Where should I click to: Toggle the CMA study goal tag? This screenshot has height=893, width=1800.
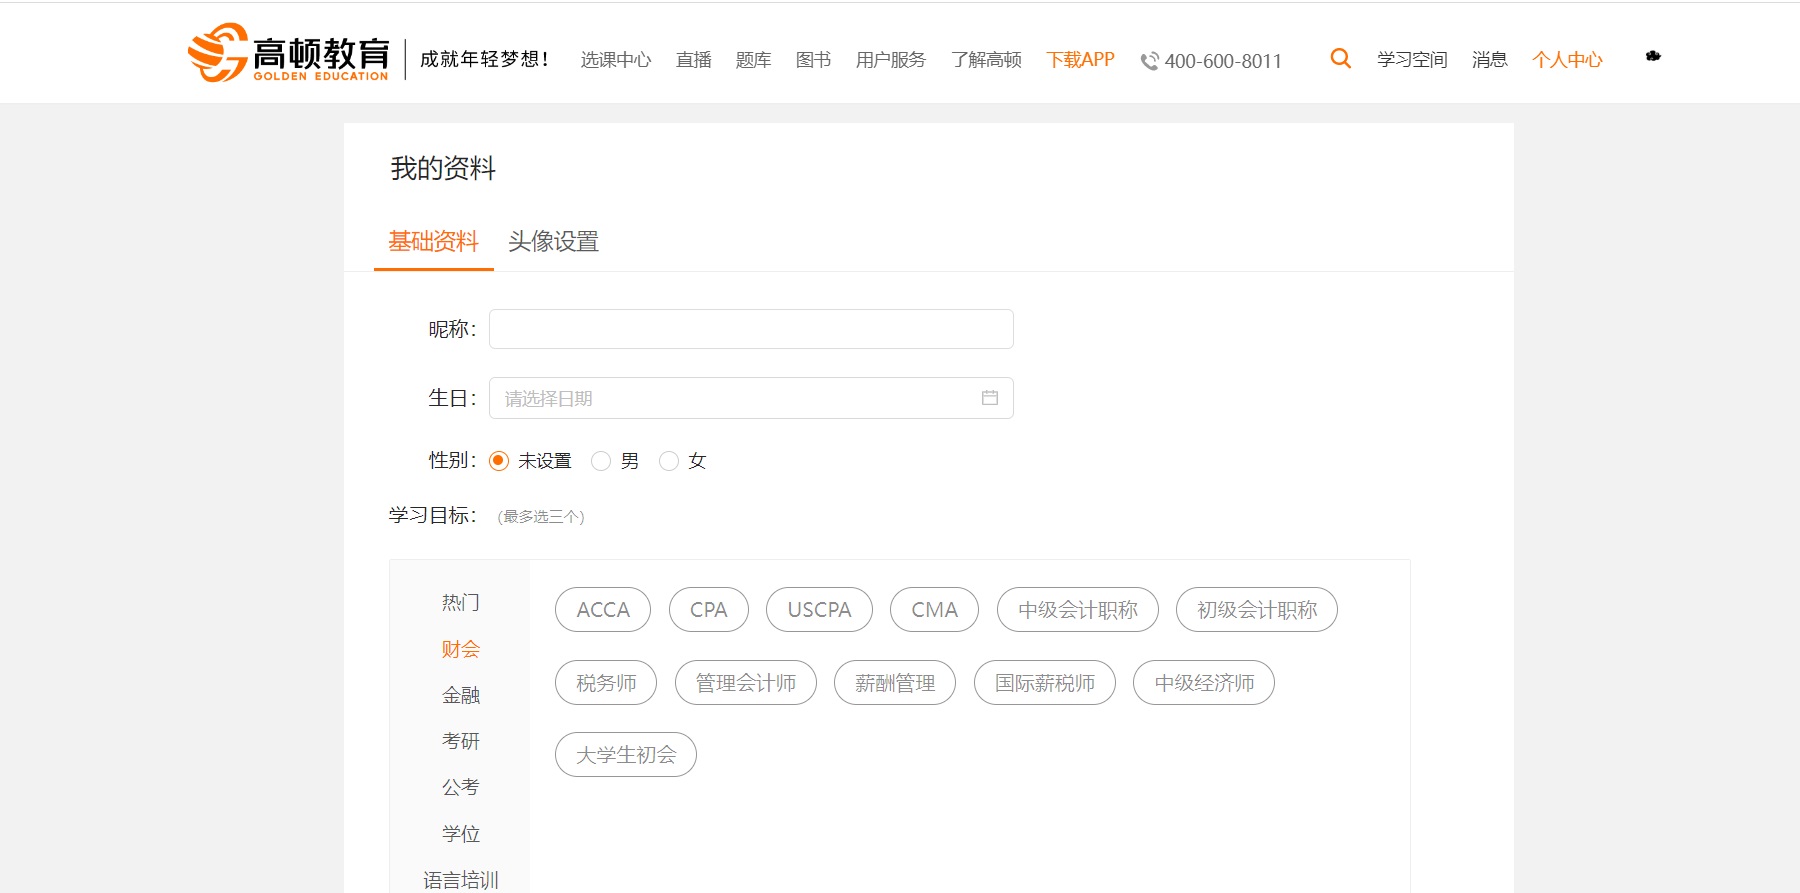tap(934, 610)
